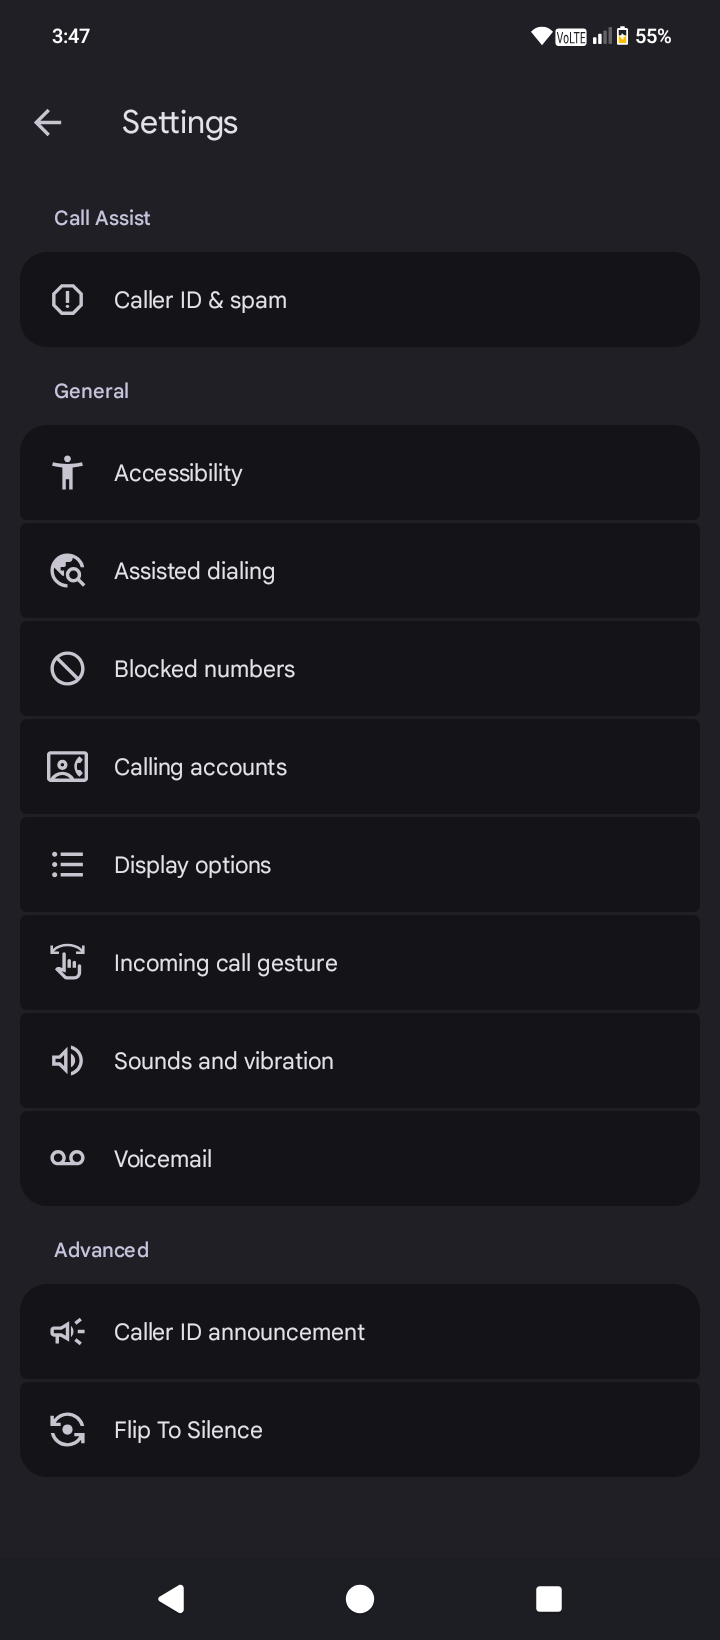720x1640 pixels.
Task: Tap the Incoming call gesture hand icon
Action: pos(67,963)
